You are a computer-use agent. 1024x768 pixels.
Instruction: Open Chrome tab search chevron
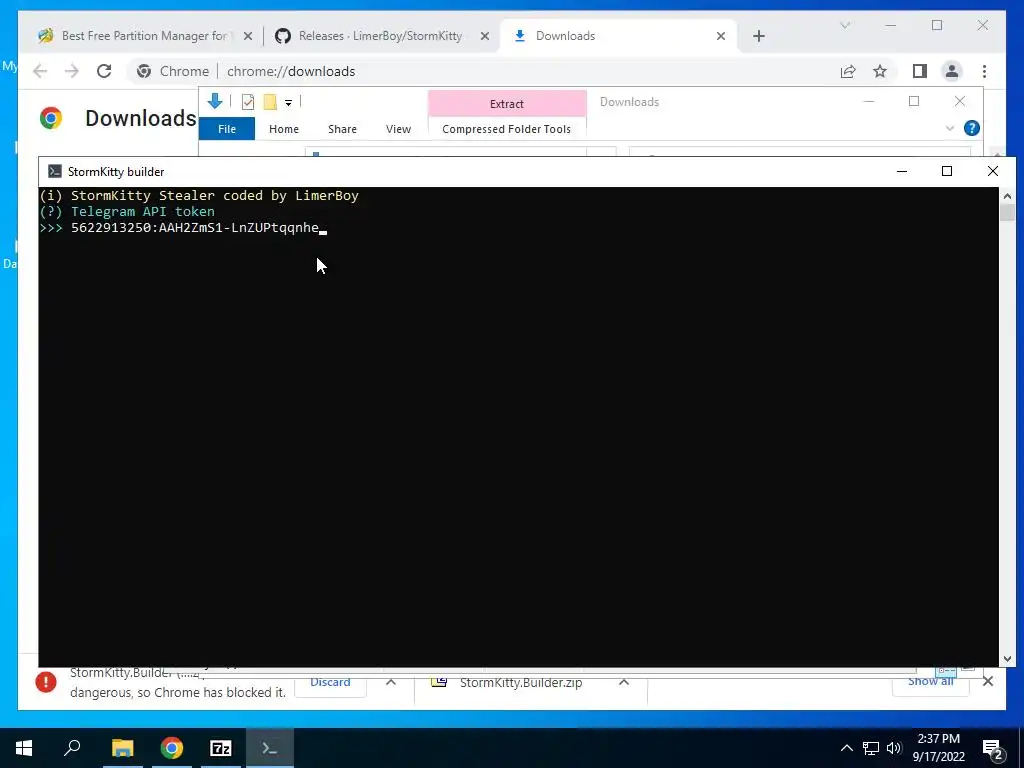(844, 25)
